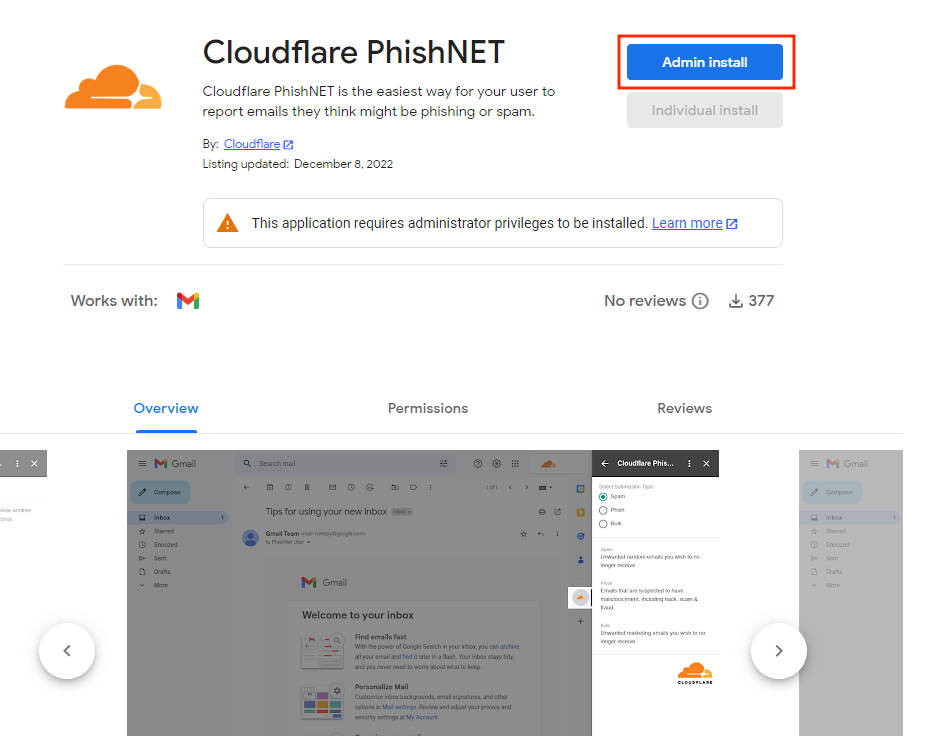Switch to the Permissions tab
925x736 pixels.
428,408
